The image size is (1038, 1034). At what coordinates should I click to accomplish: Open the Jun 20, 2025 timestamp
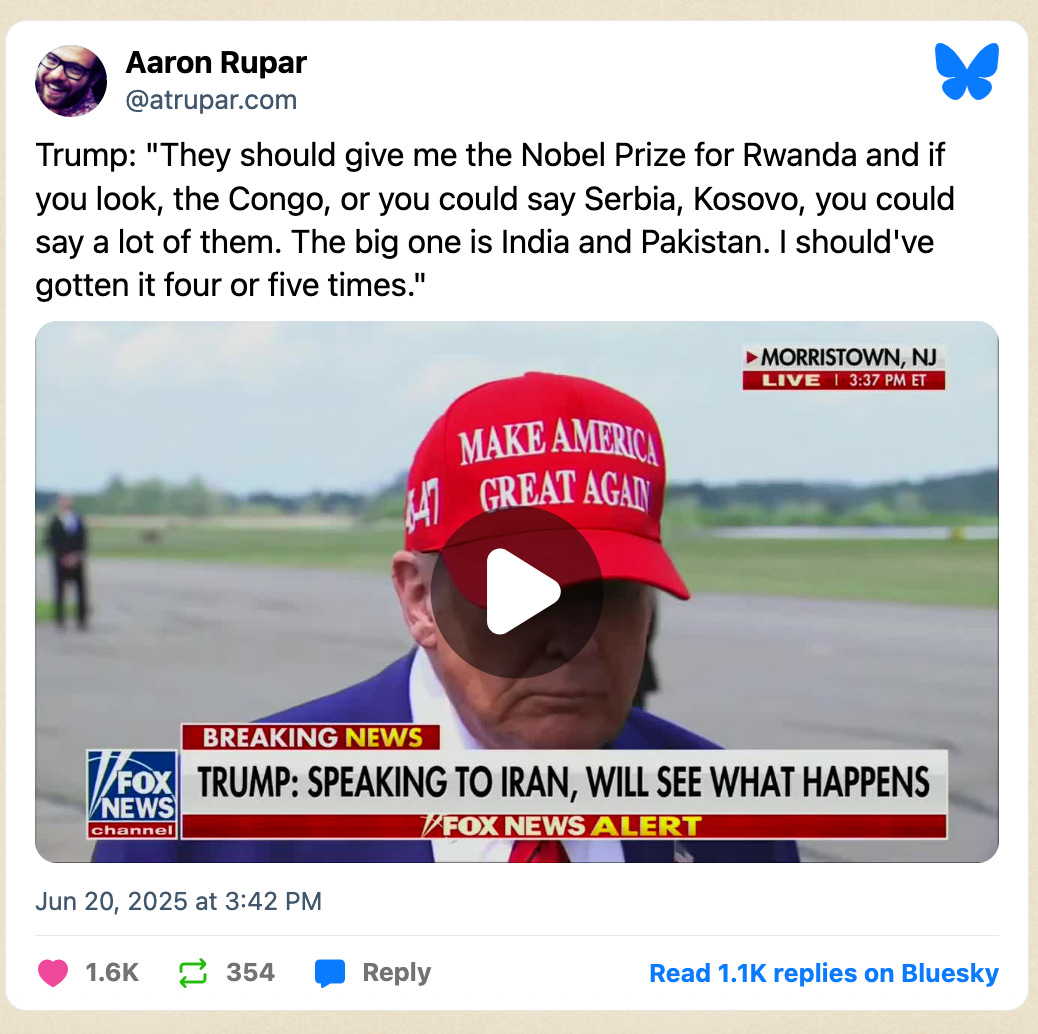(179, 901)
